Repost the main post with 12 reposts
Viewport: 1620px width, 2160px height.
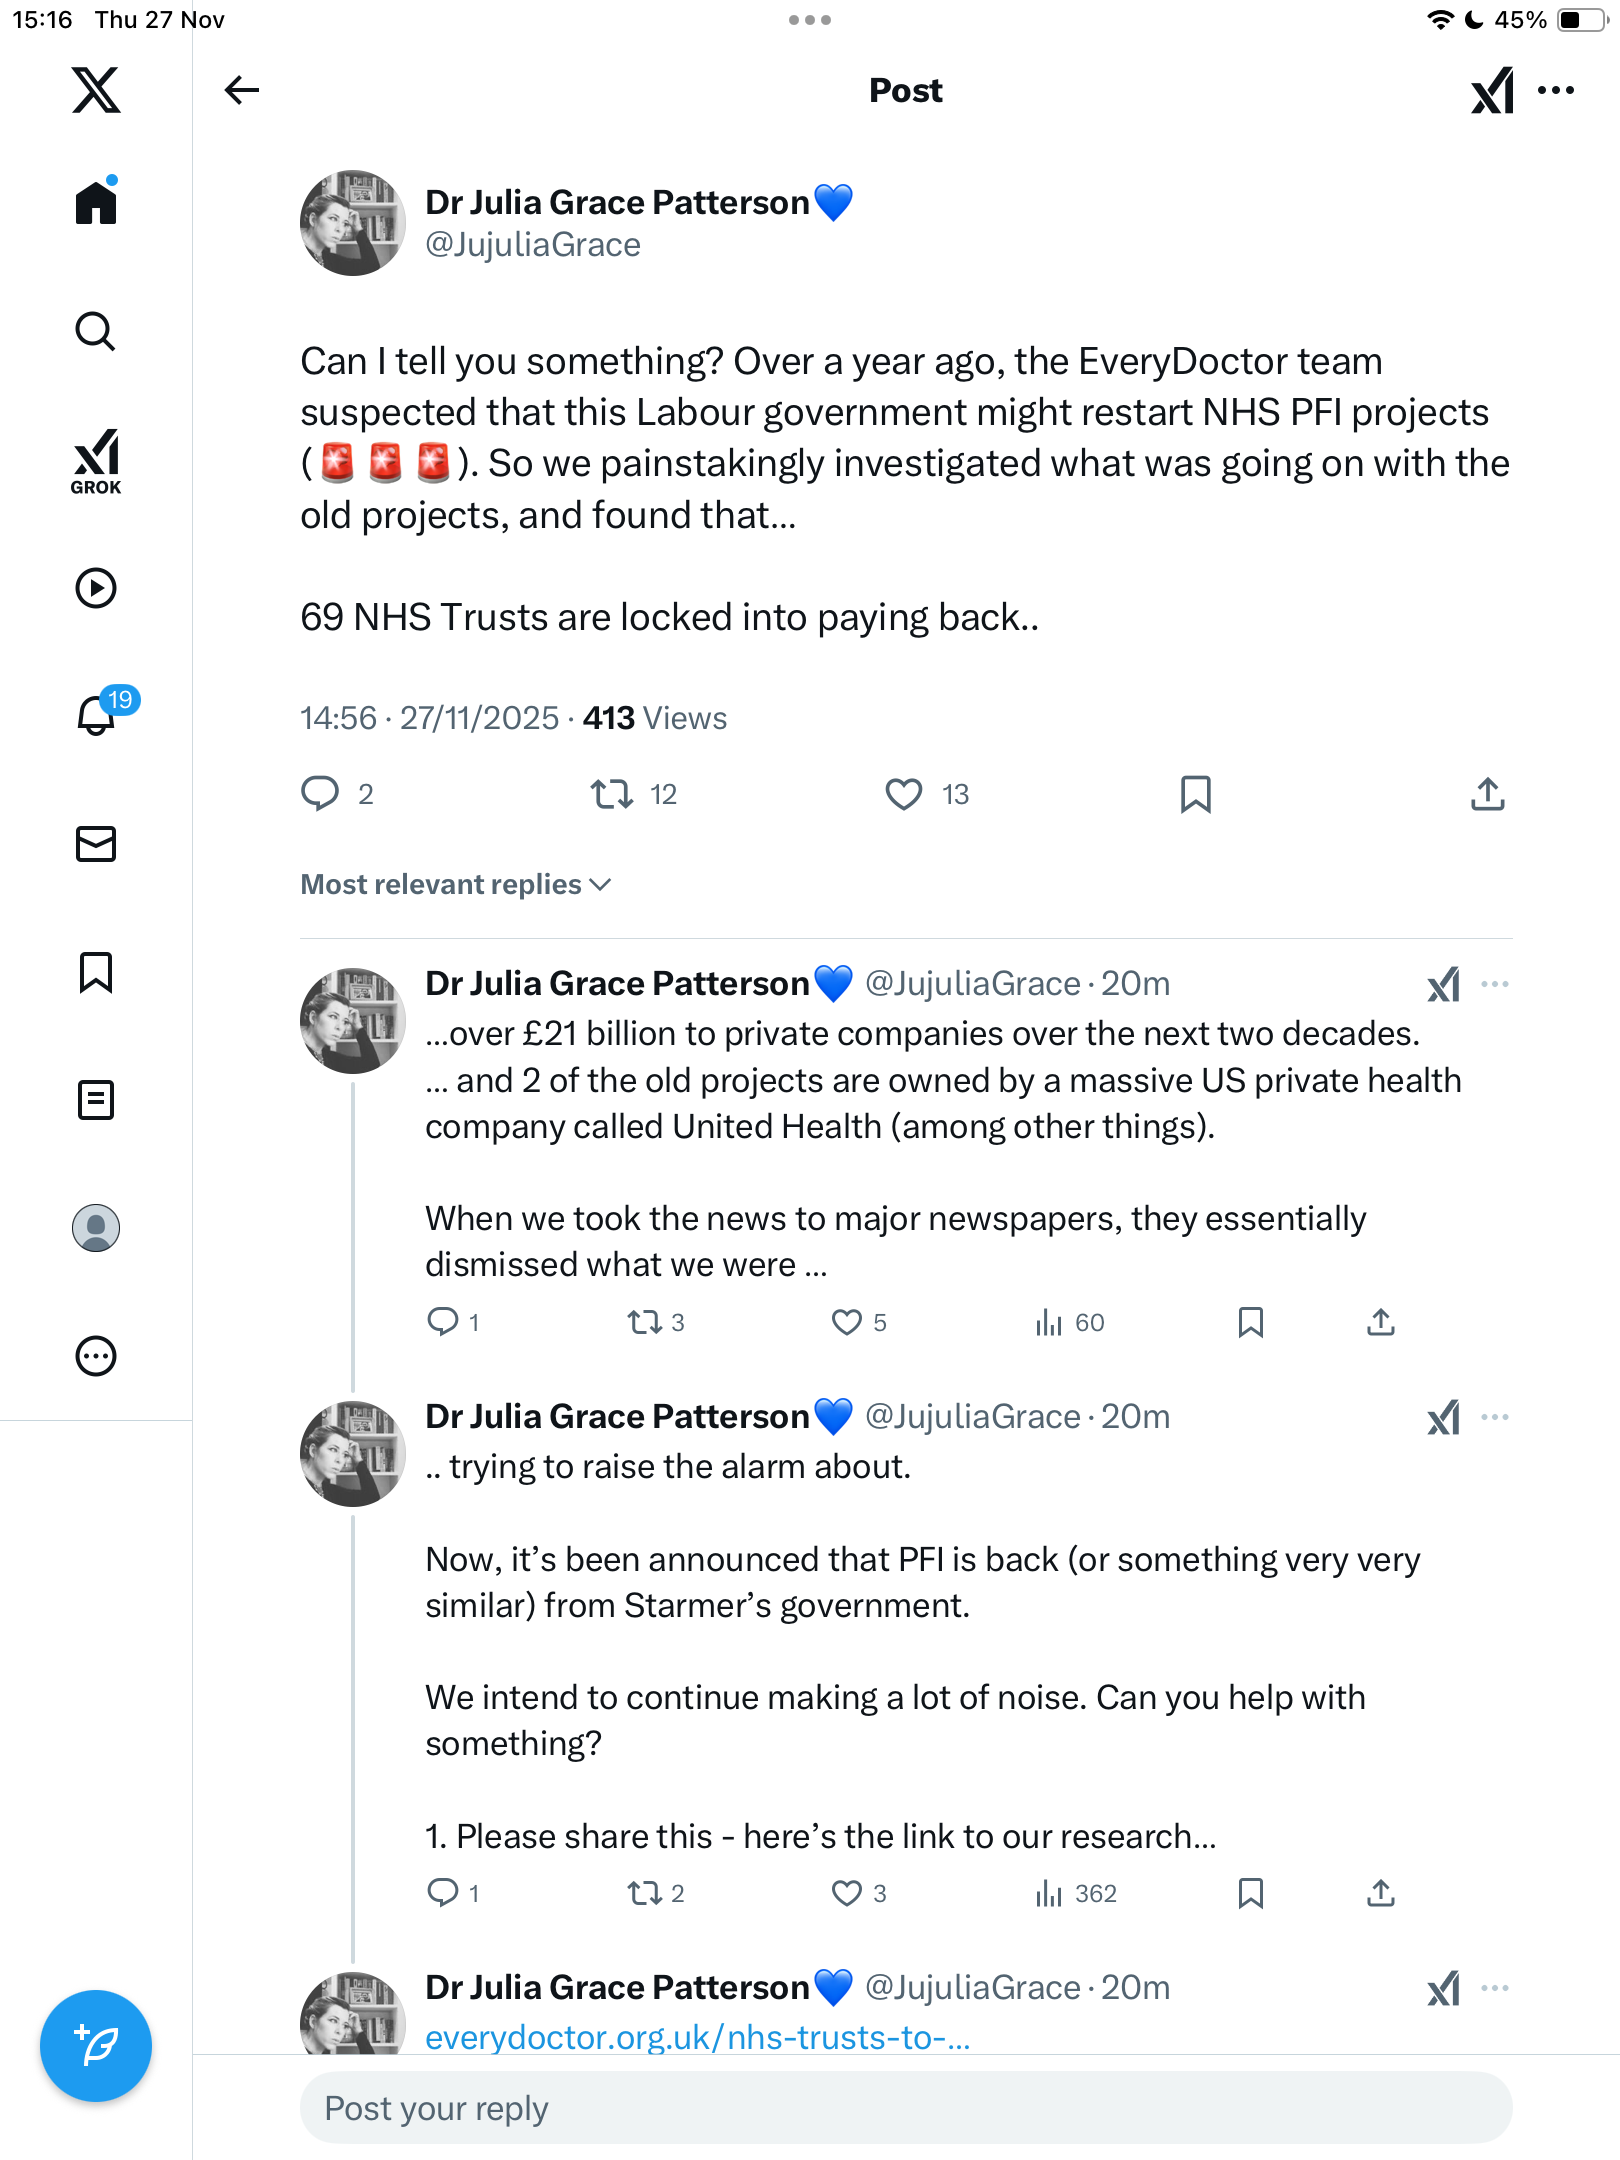pyautogui.click(x=611, y=794)
